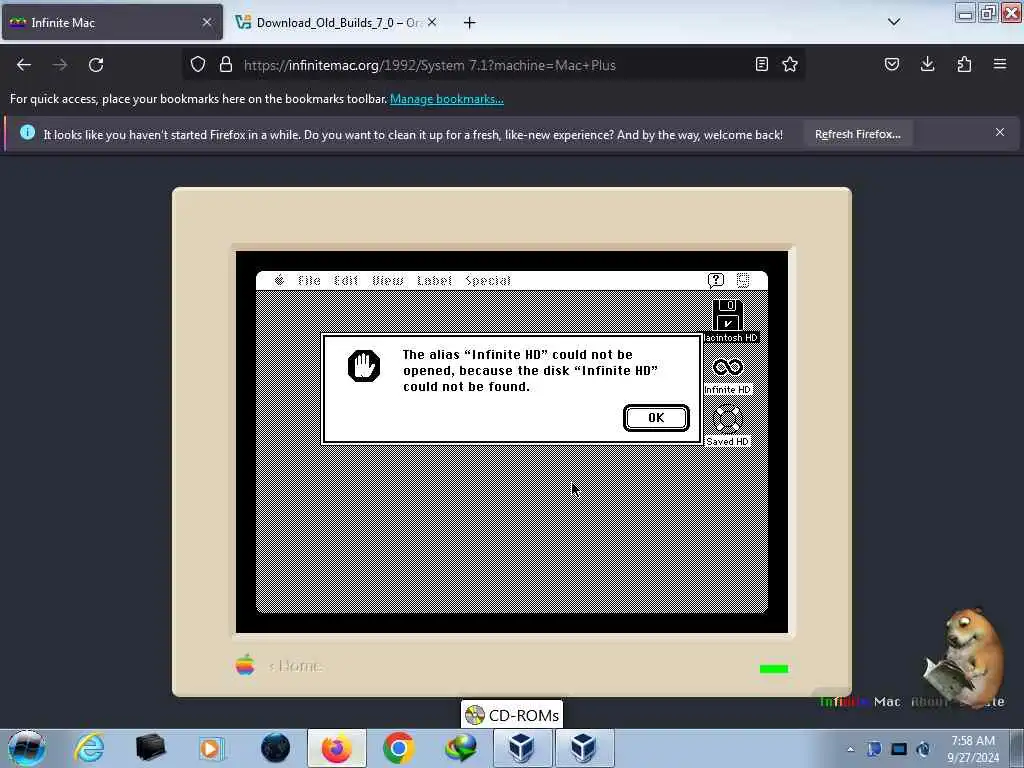Open the Label menu in Finder
Screen dimensions: 1024x768
pyautogui.click(x=434, y=280)
